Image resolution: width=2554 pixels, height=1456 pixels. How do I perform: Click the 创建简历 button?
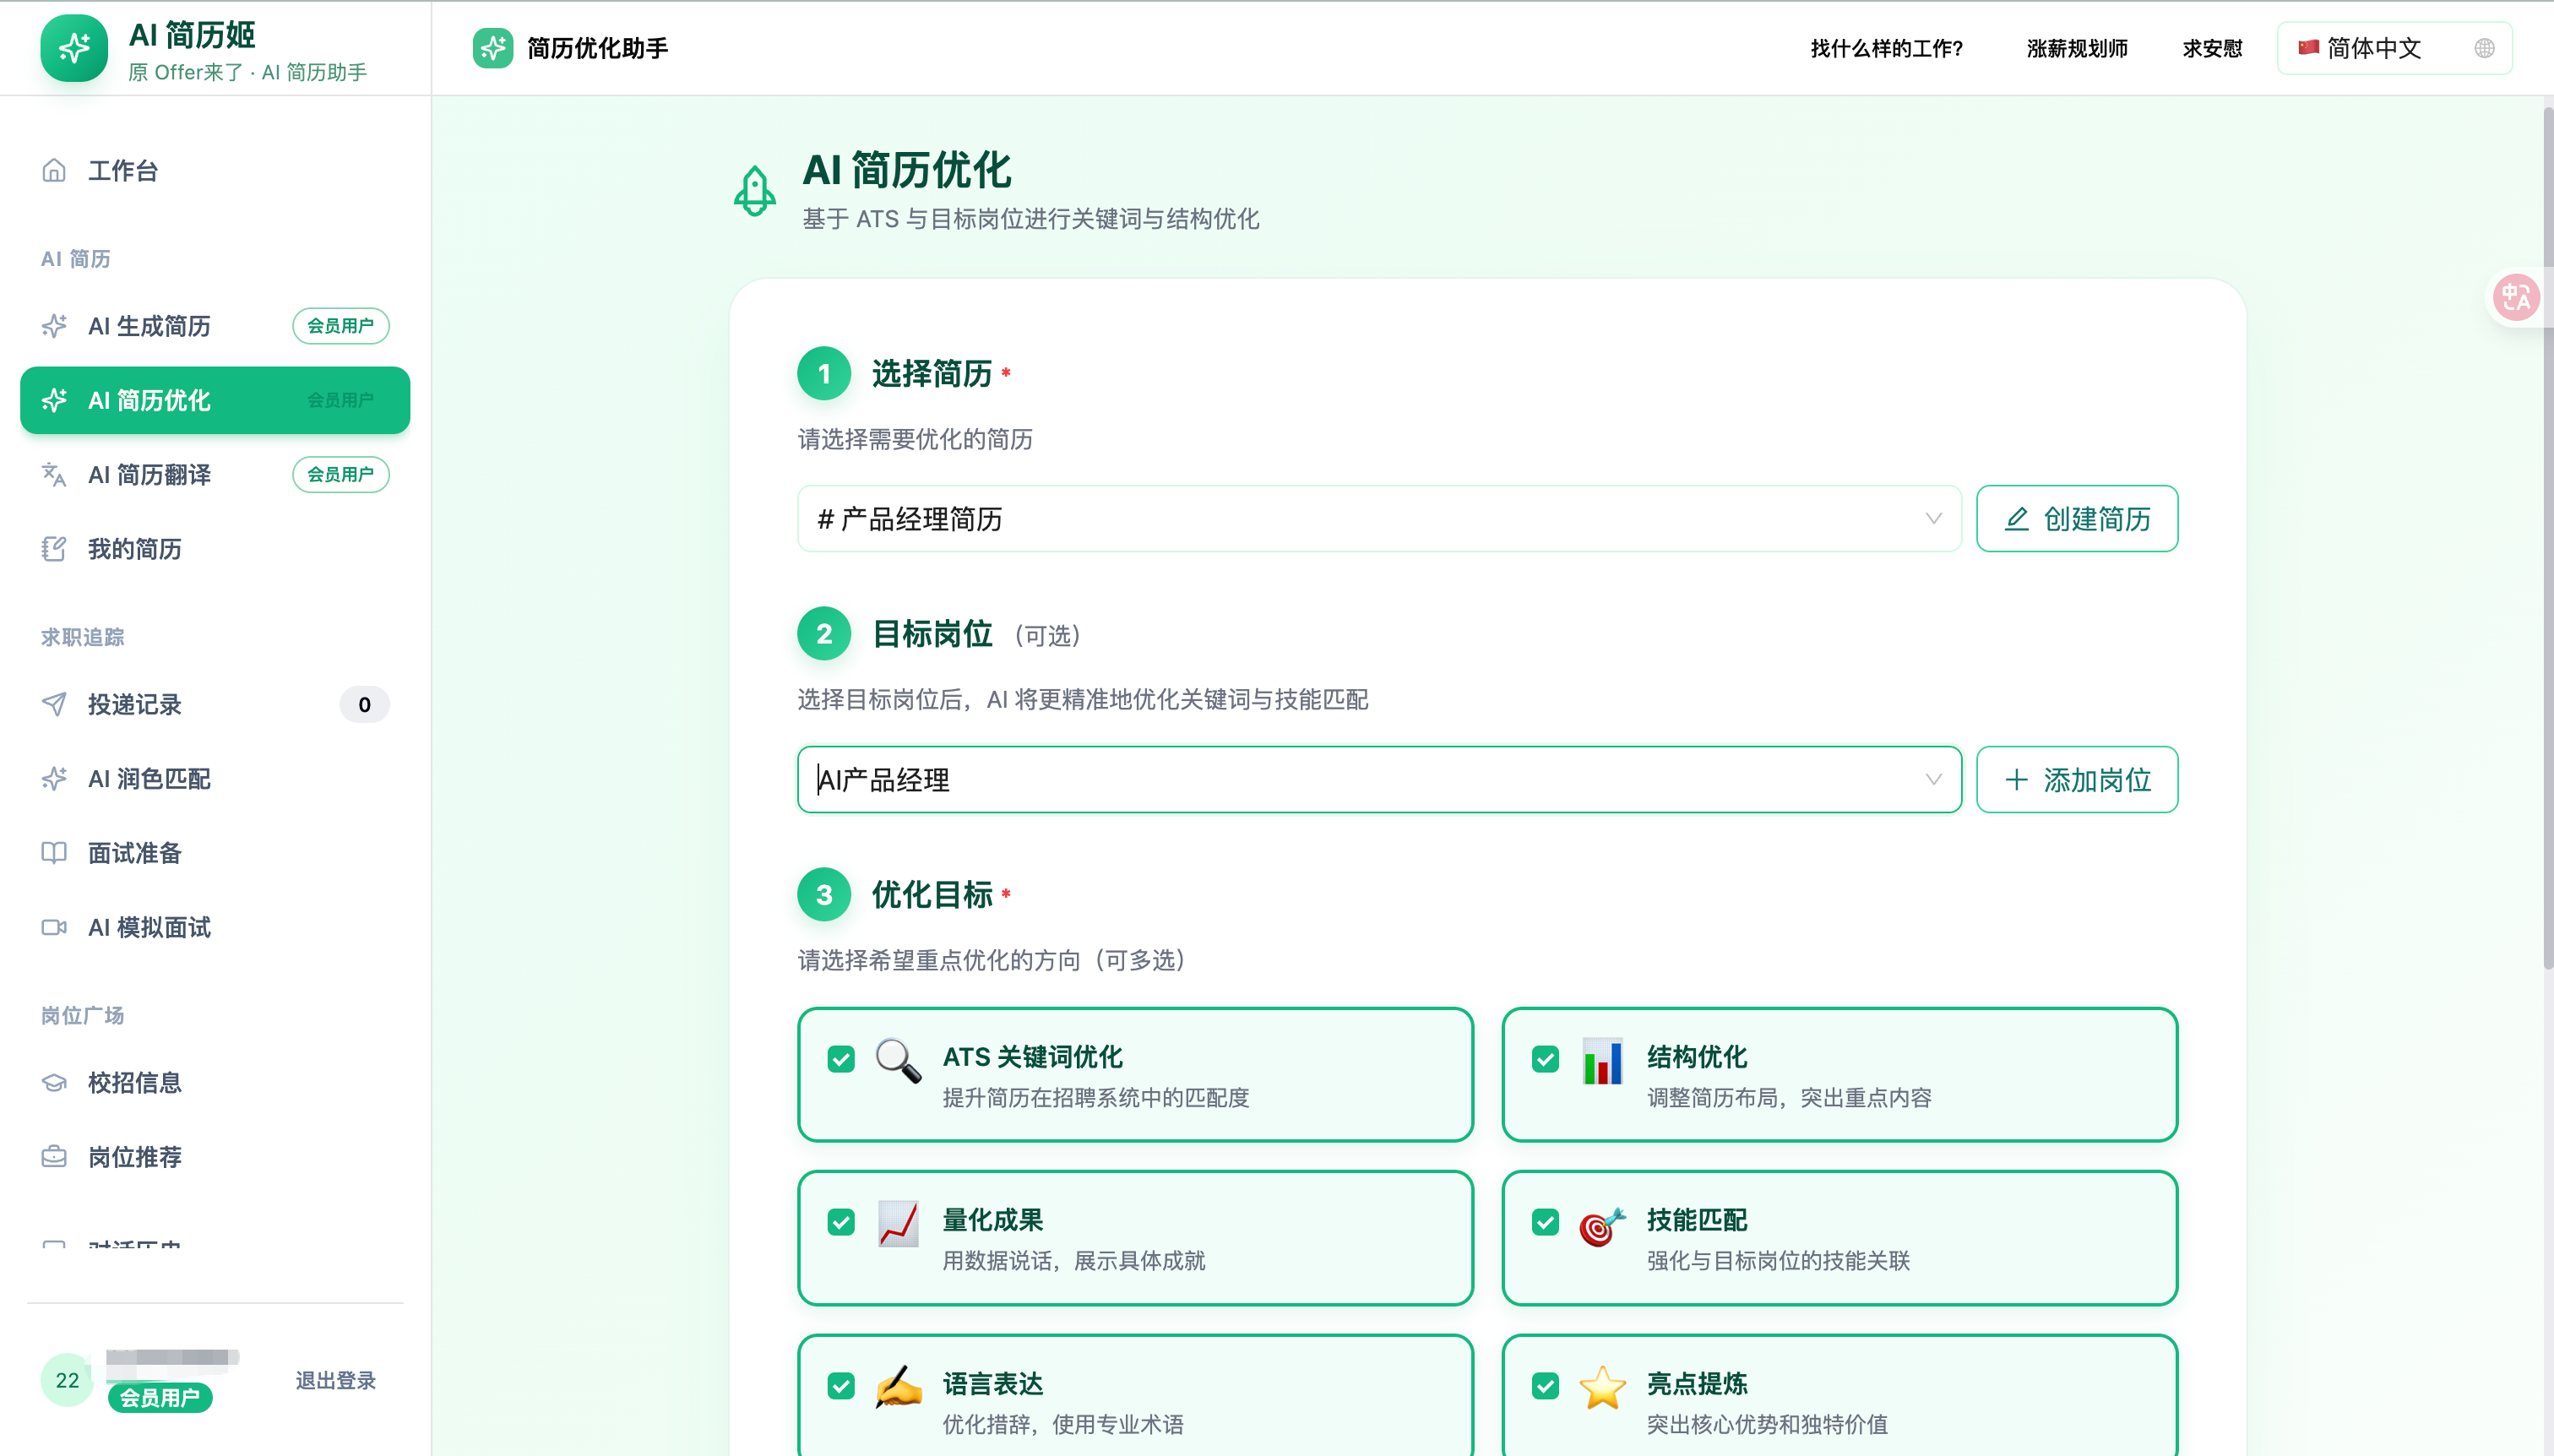pos(2076,519)
